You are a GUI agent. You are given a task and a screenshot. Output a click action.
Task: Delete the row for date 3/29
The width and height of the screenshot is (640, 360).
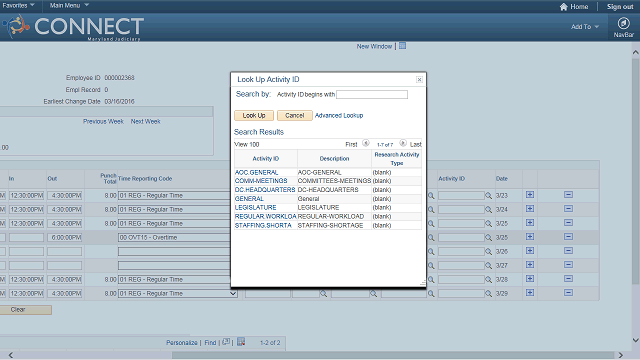coord(568,293)
